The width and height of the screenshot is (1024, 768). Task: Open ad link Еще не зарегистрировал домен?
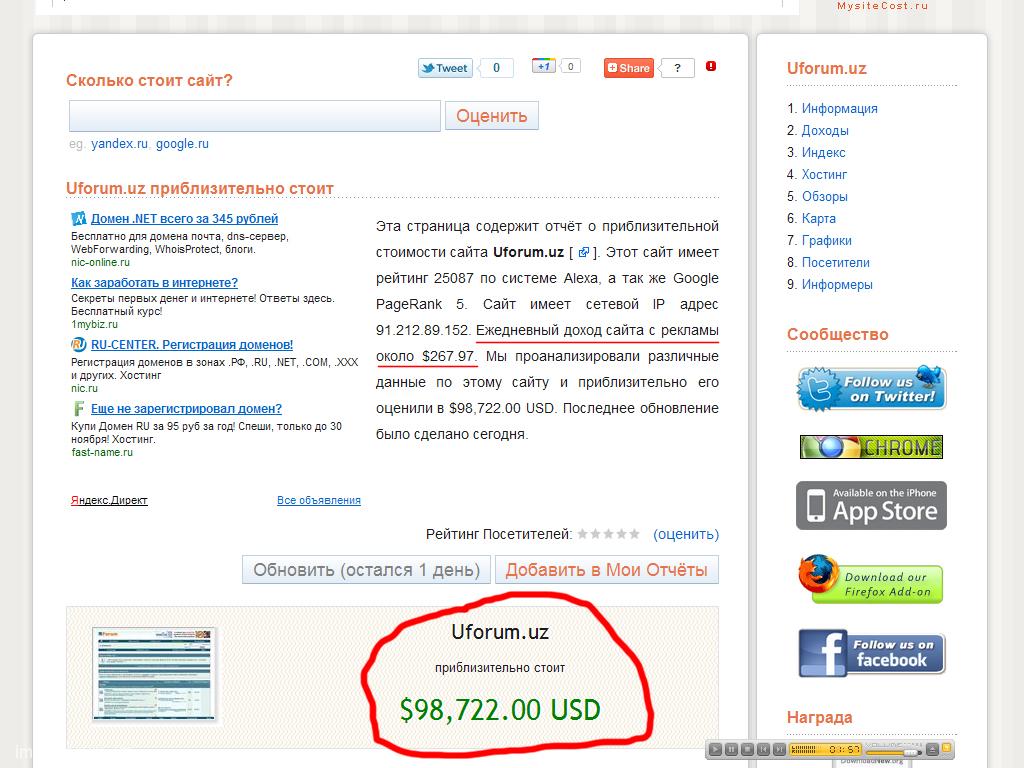click(186, 409)
